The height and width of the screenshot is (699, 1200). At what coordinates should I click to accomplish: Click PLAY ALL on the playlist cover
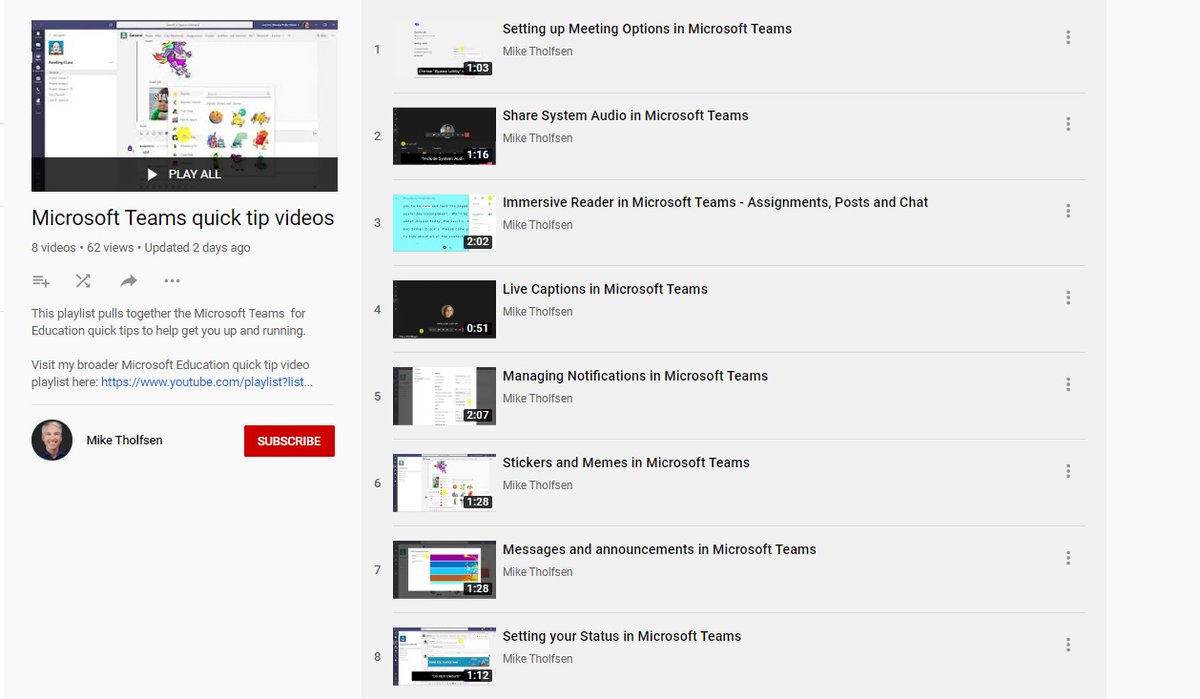pos(184,174)
